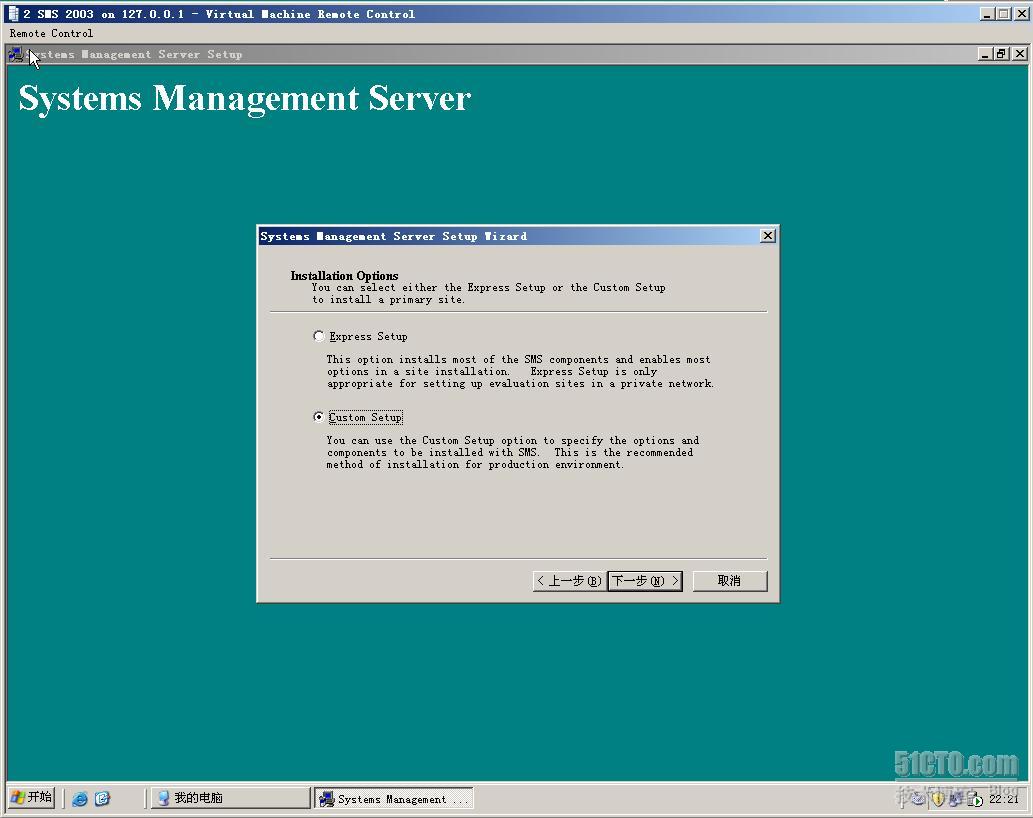Launch Internet Explorer from quick launch
The height and width of the screenshot is (818, 1033).
point(80,799)
